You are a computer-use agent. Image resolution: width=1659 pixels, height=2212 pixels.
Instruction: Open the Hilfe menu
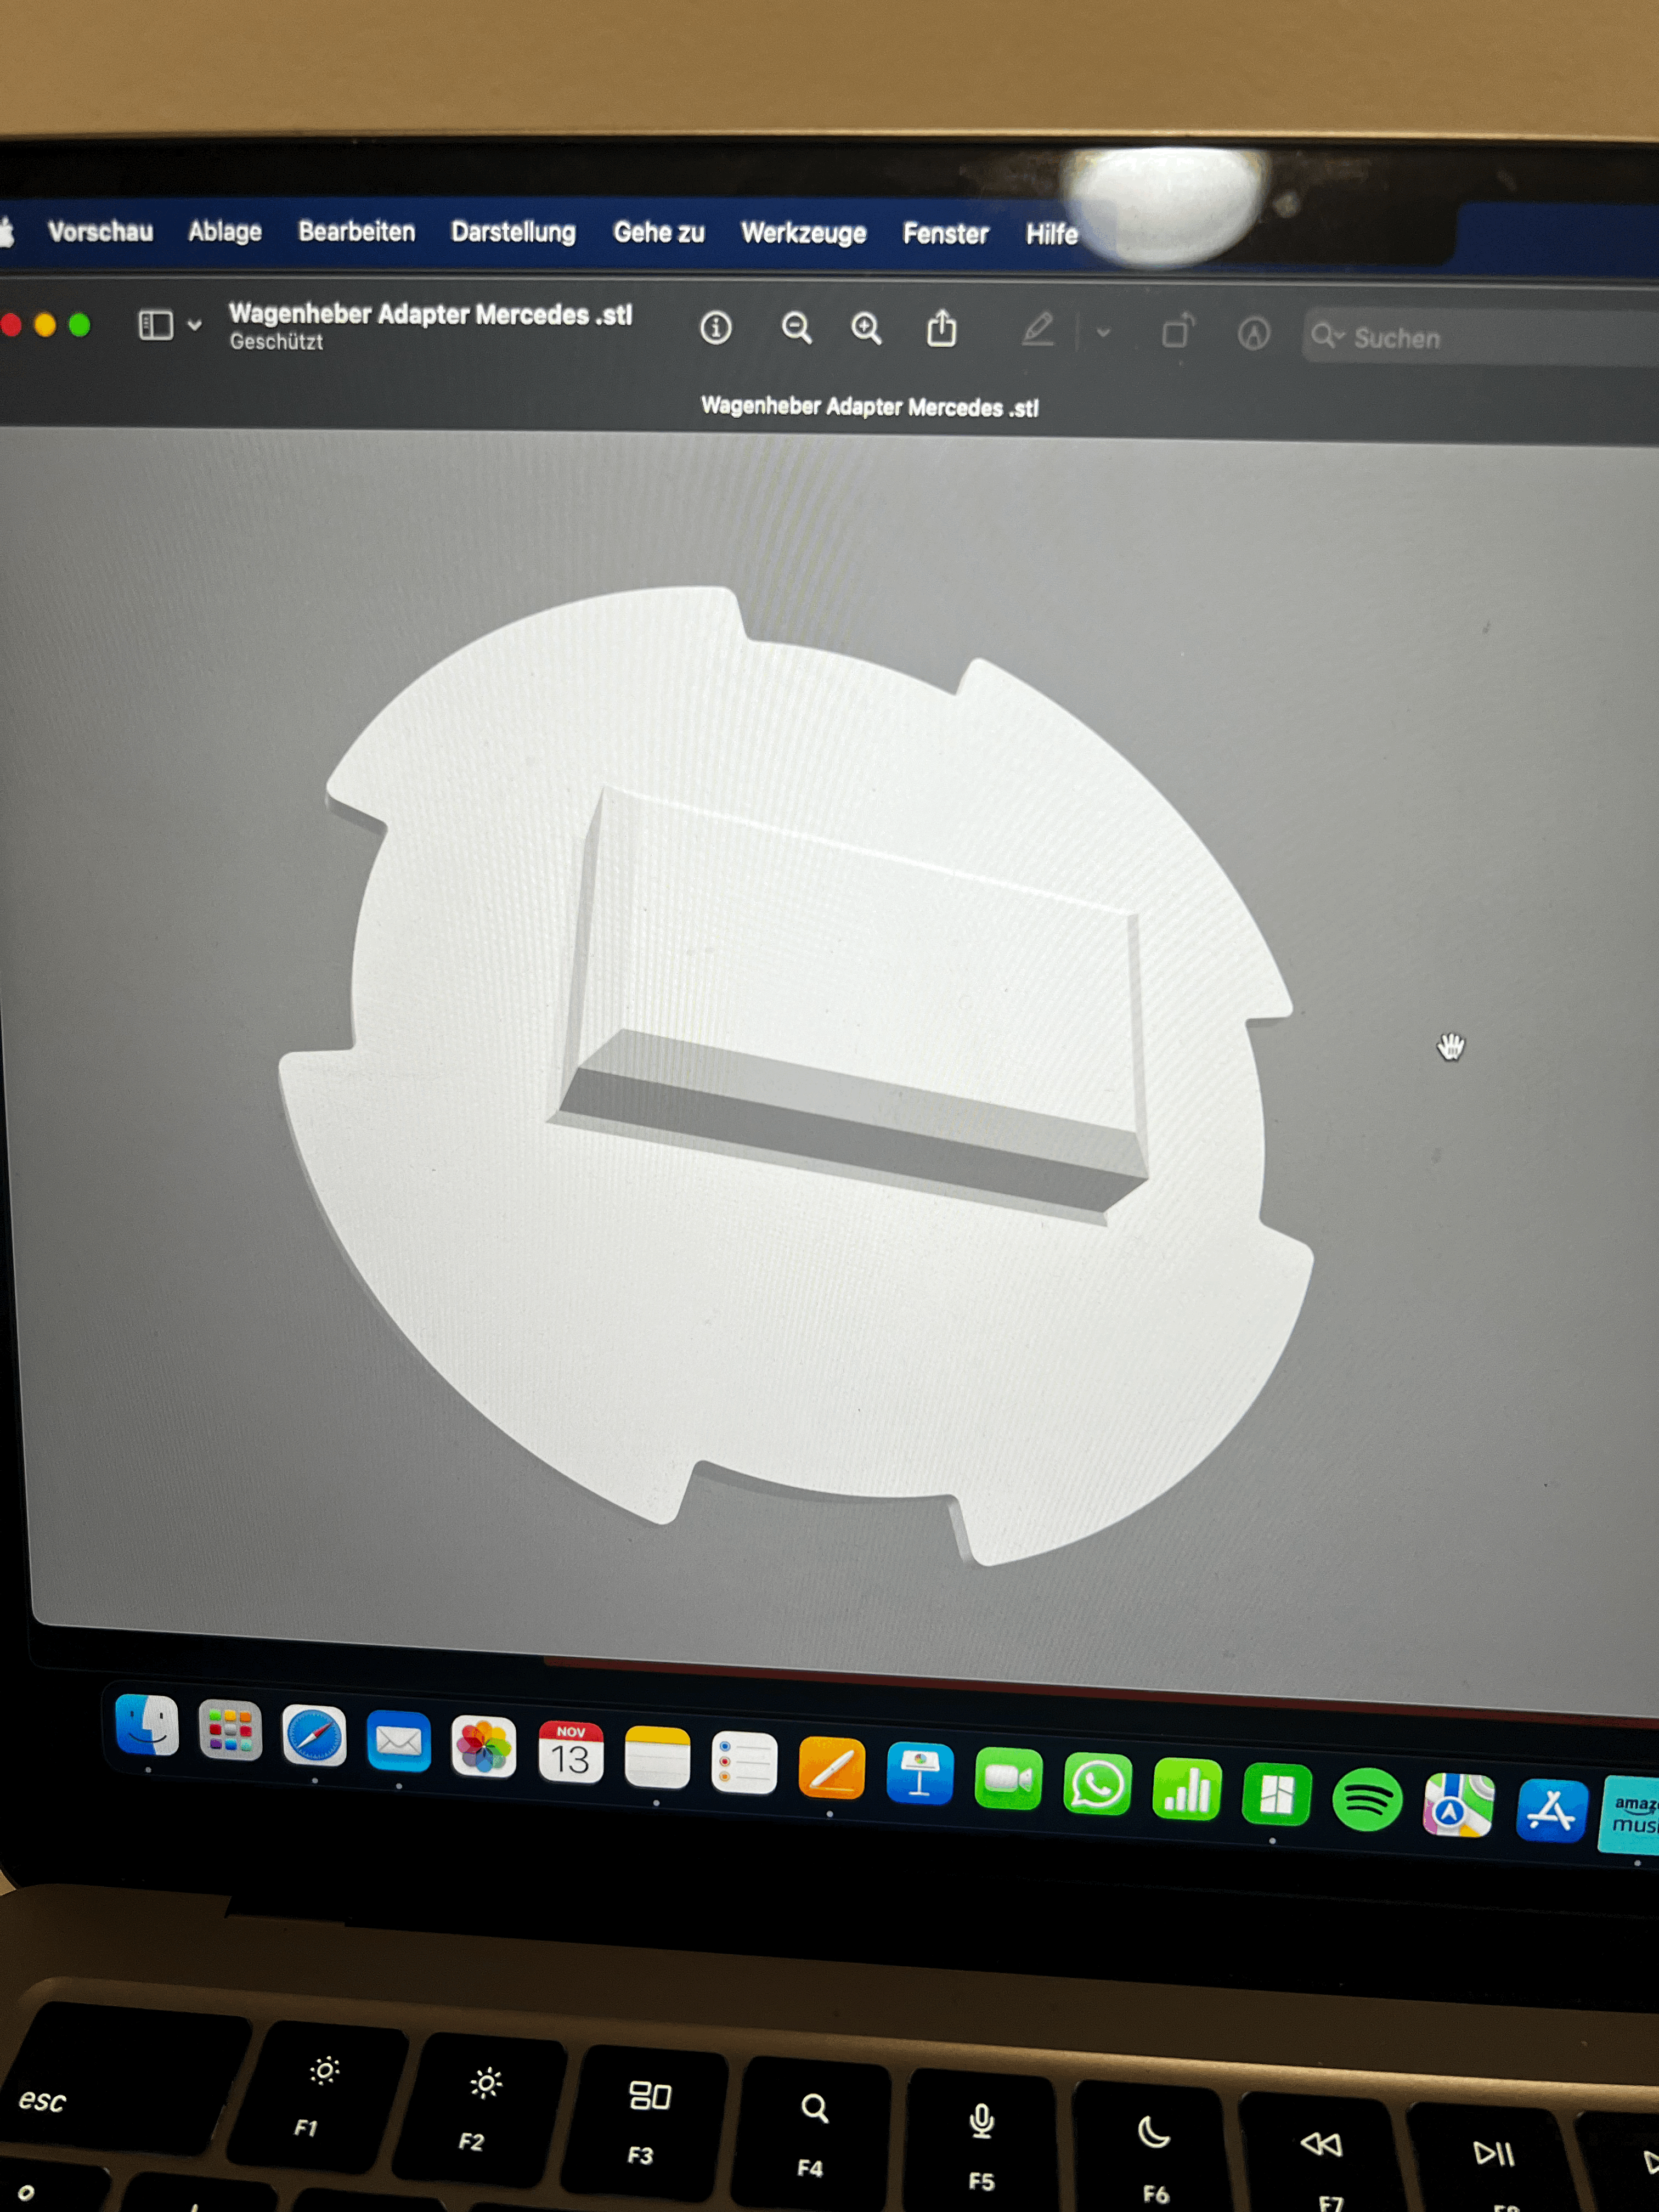tap(1052, 234)
